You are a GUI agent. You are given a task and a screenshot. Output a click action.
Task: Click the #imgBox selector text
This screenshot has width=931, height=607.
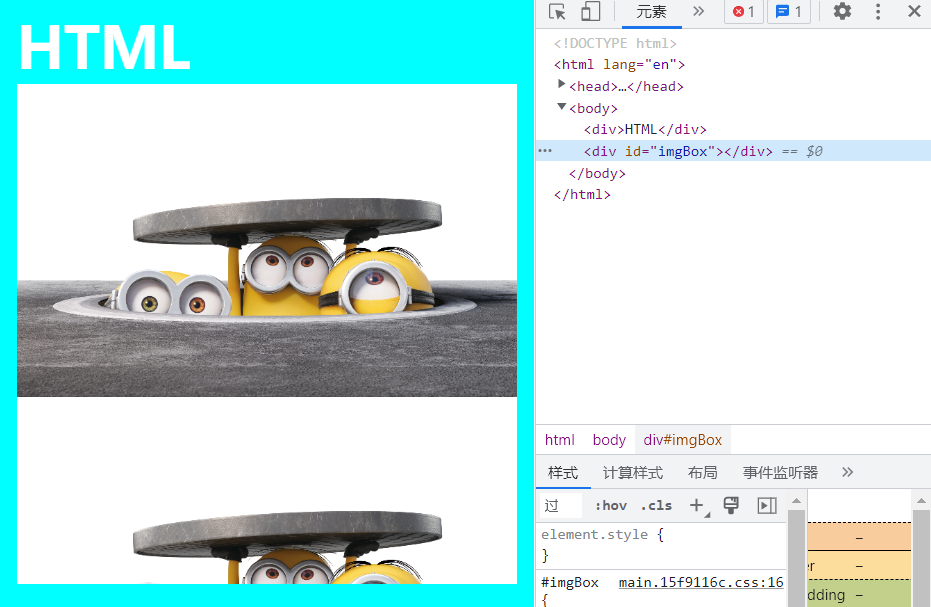(x=569, y=583)
